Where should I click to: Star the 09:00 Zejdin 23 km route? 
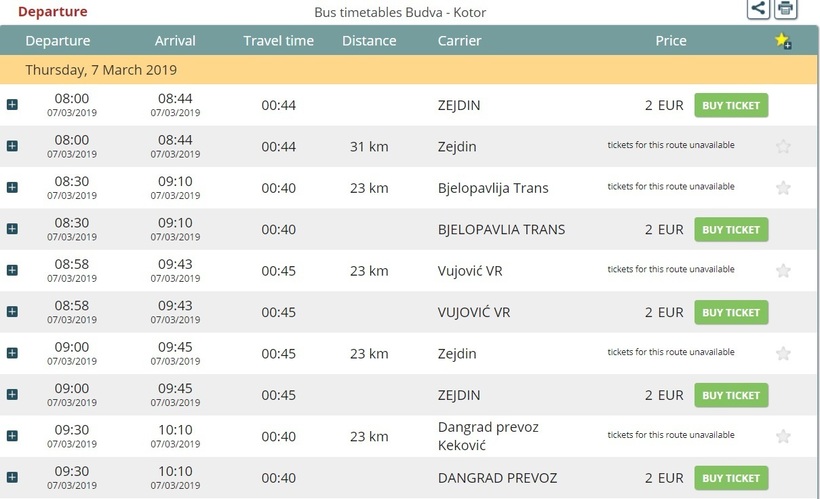[783, 353]
